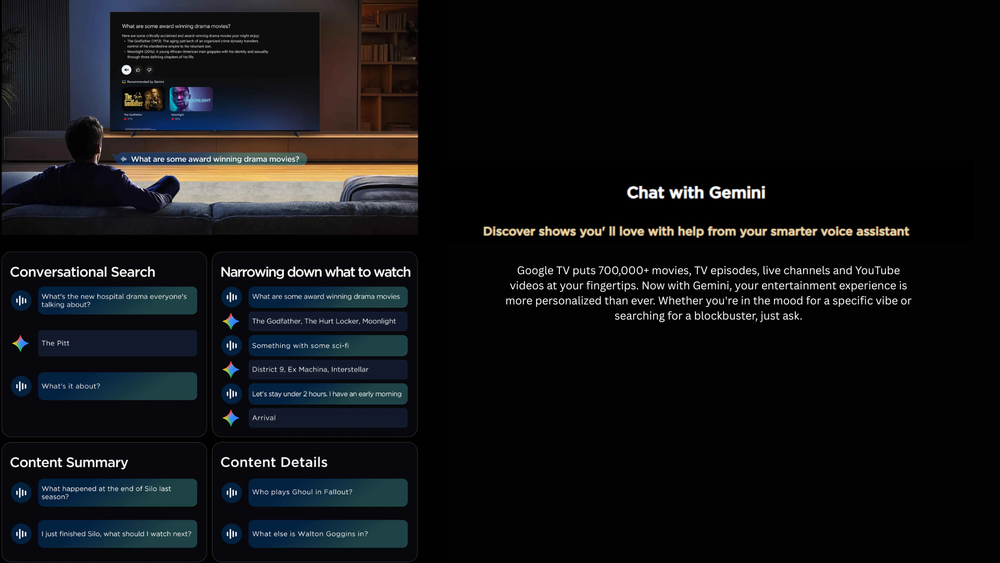
Task: Click Gemini star icon beside 'The Pitt'
Action: [20, 343]
